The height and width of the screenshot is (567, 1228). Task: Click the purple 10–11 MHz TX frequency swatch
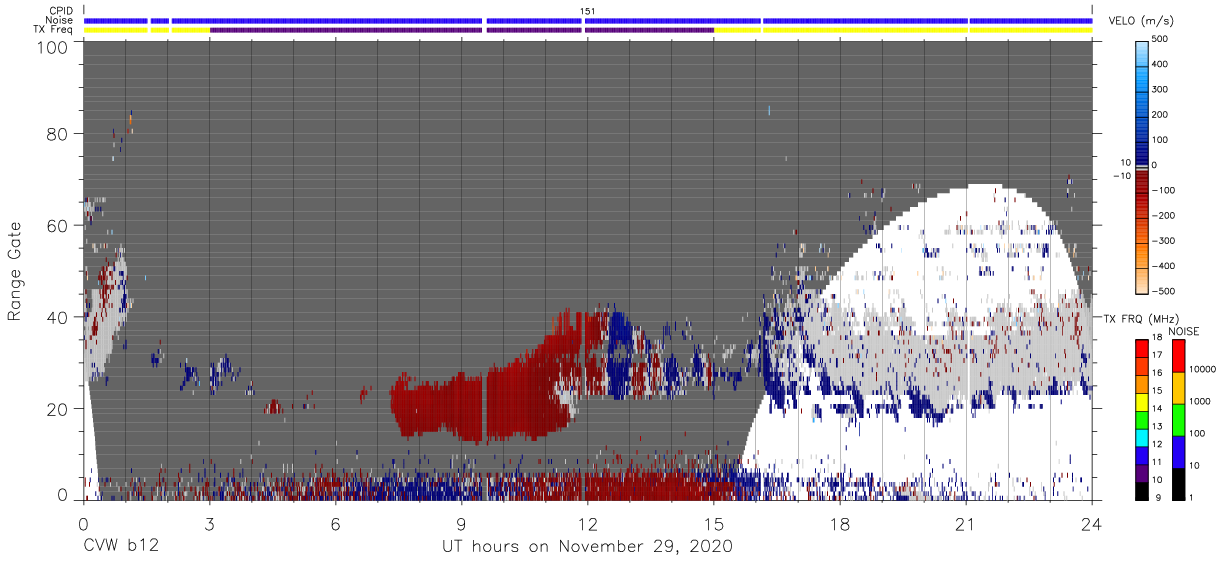(1142, 472)
